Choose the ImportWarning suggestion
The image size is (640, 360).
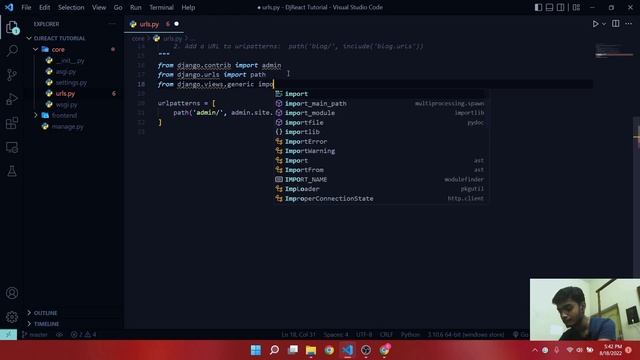pyautogui.click(x=380, y=151)
